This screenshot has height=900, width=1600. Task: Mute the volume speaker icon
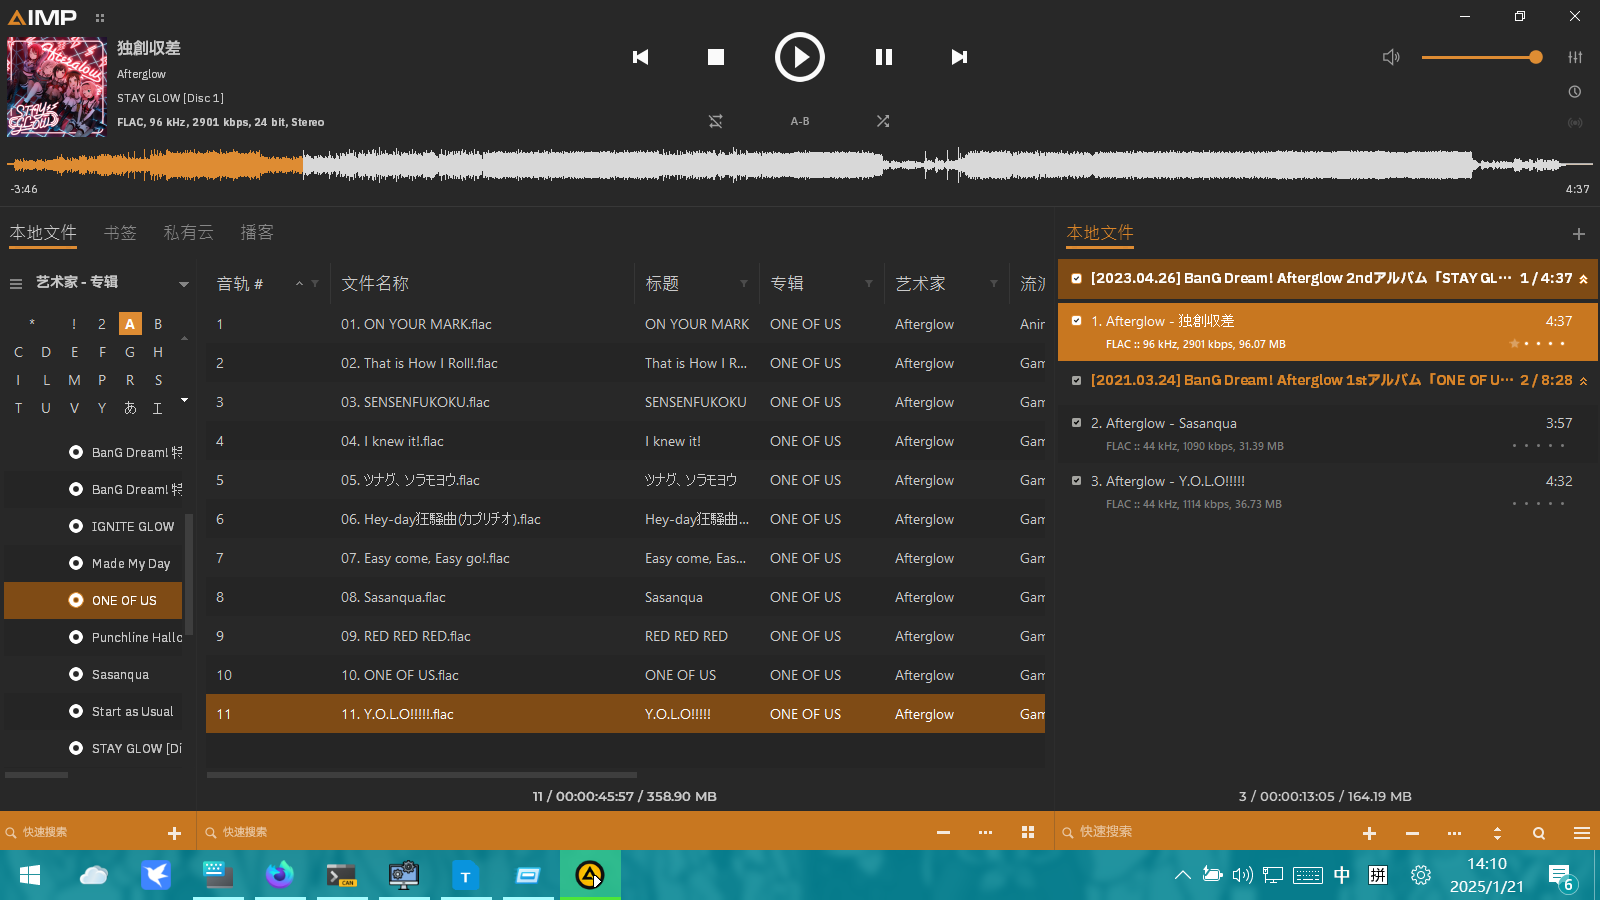[1391, 57]
